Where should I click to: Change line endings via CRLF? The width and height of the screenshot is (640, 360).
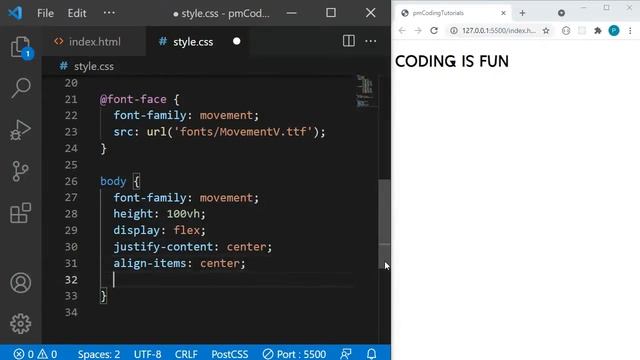[186, 354]
